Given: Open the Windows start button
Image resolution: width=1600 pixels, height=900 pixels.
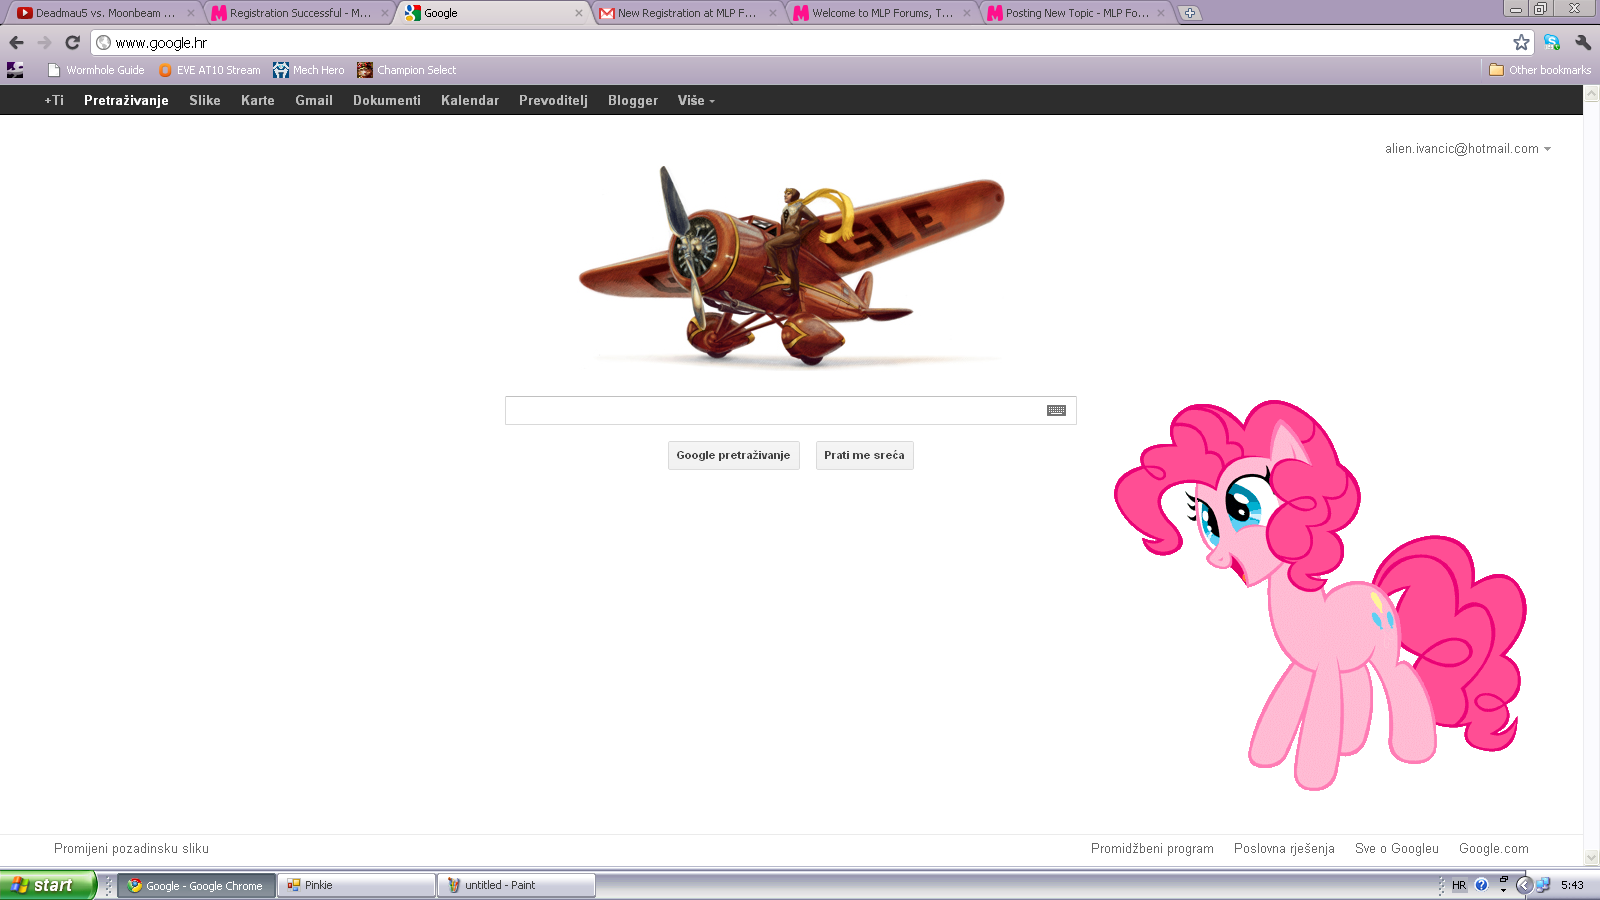Looking at the screenshot, I should (x=48, y=885).
